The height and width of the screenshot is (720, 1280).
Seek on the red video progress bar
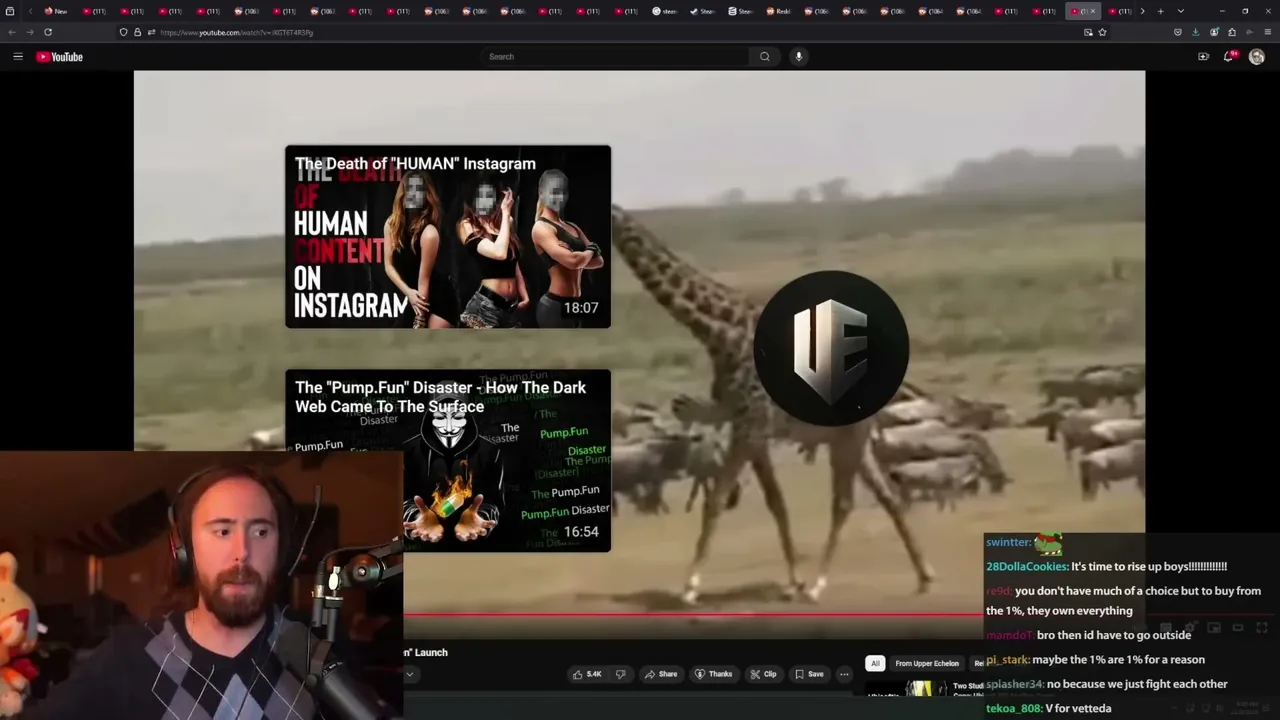click(692, 615)
